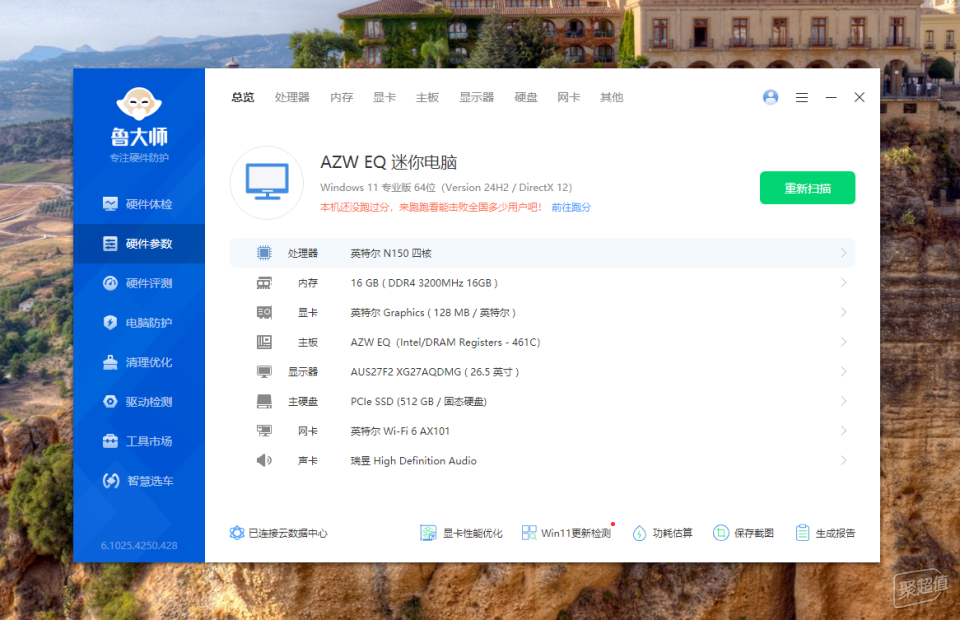Switch to the 主板 tab
Screen dimensions: 960x620
427,97
